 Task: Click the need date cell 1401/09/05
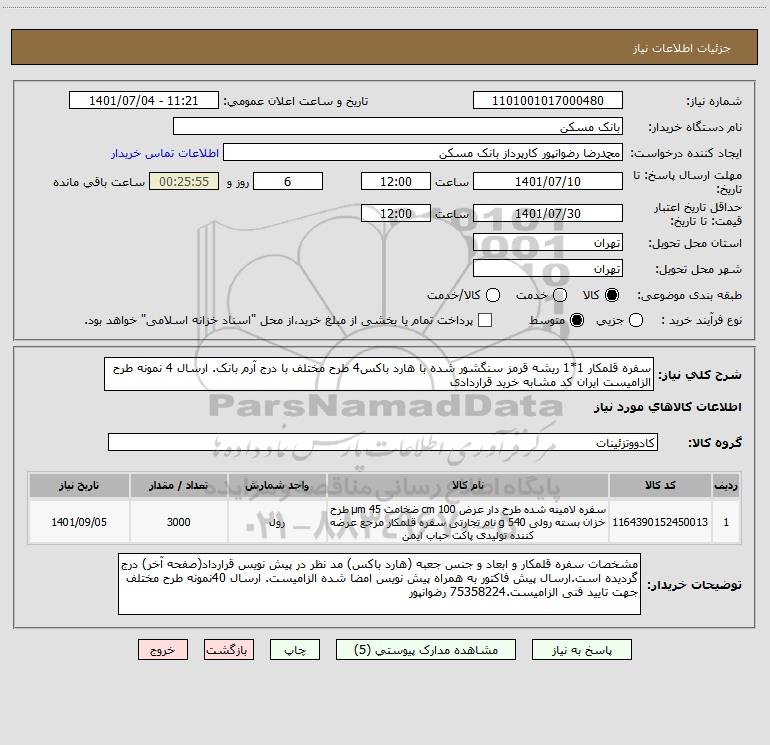pyautogui.click(x=79, y=522)
